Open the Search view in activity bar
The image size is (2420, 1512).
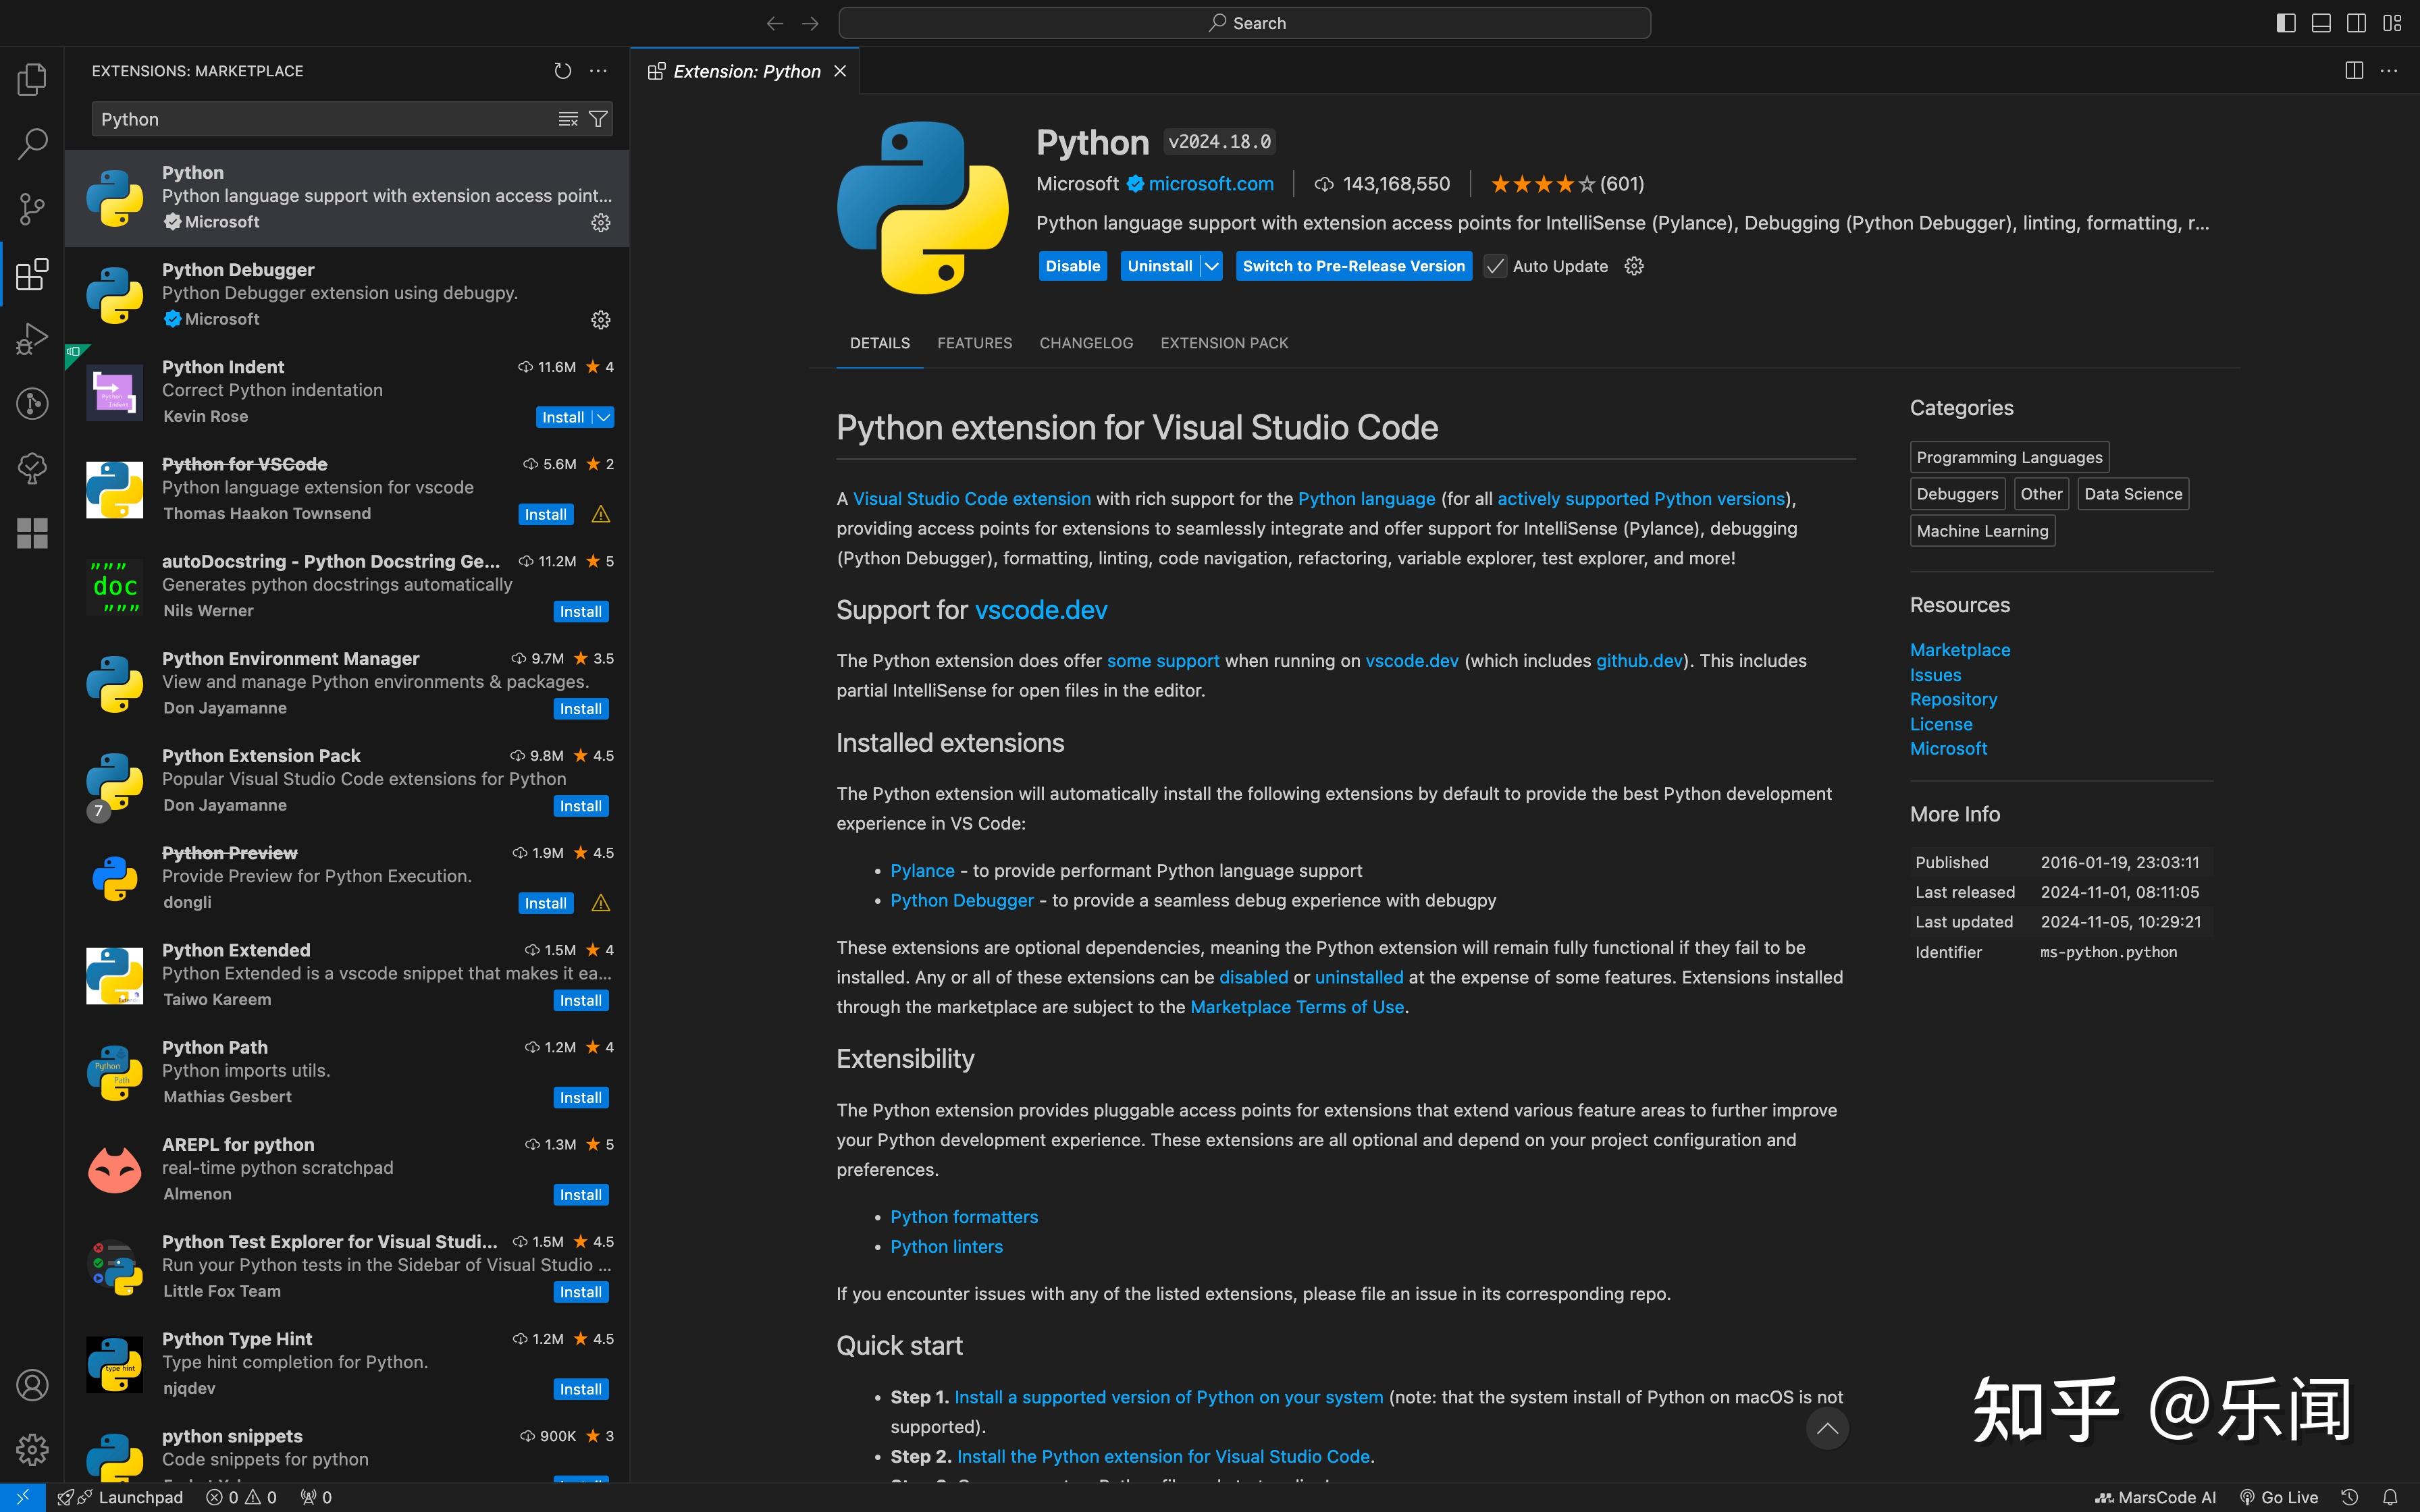click(32, 144)
